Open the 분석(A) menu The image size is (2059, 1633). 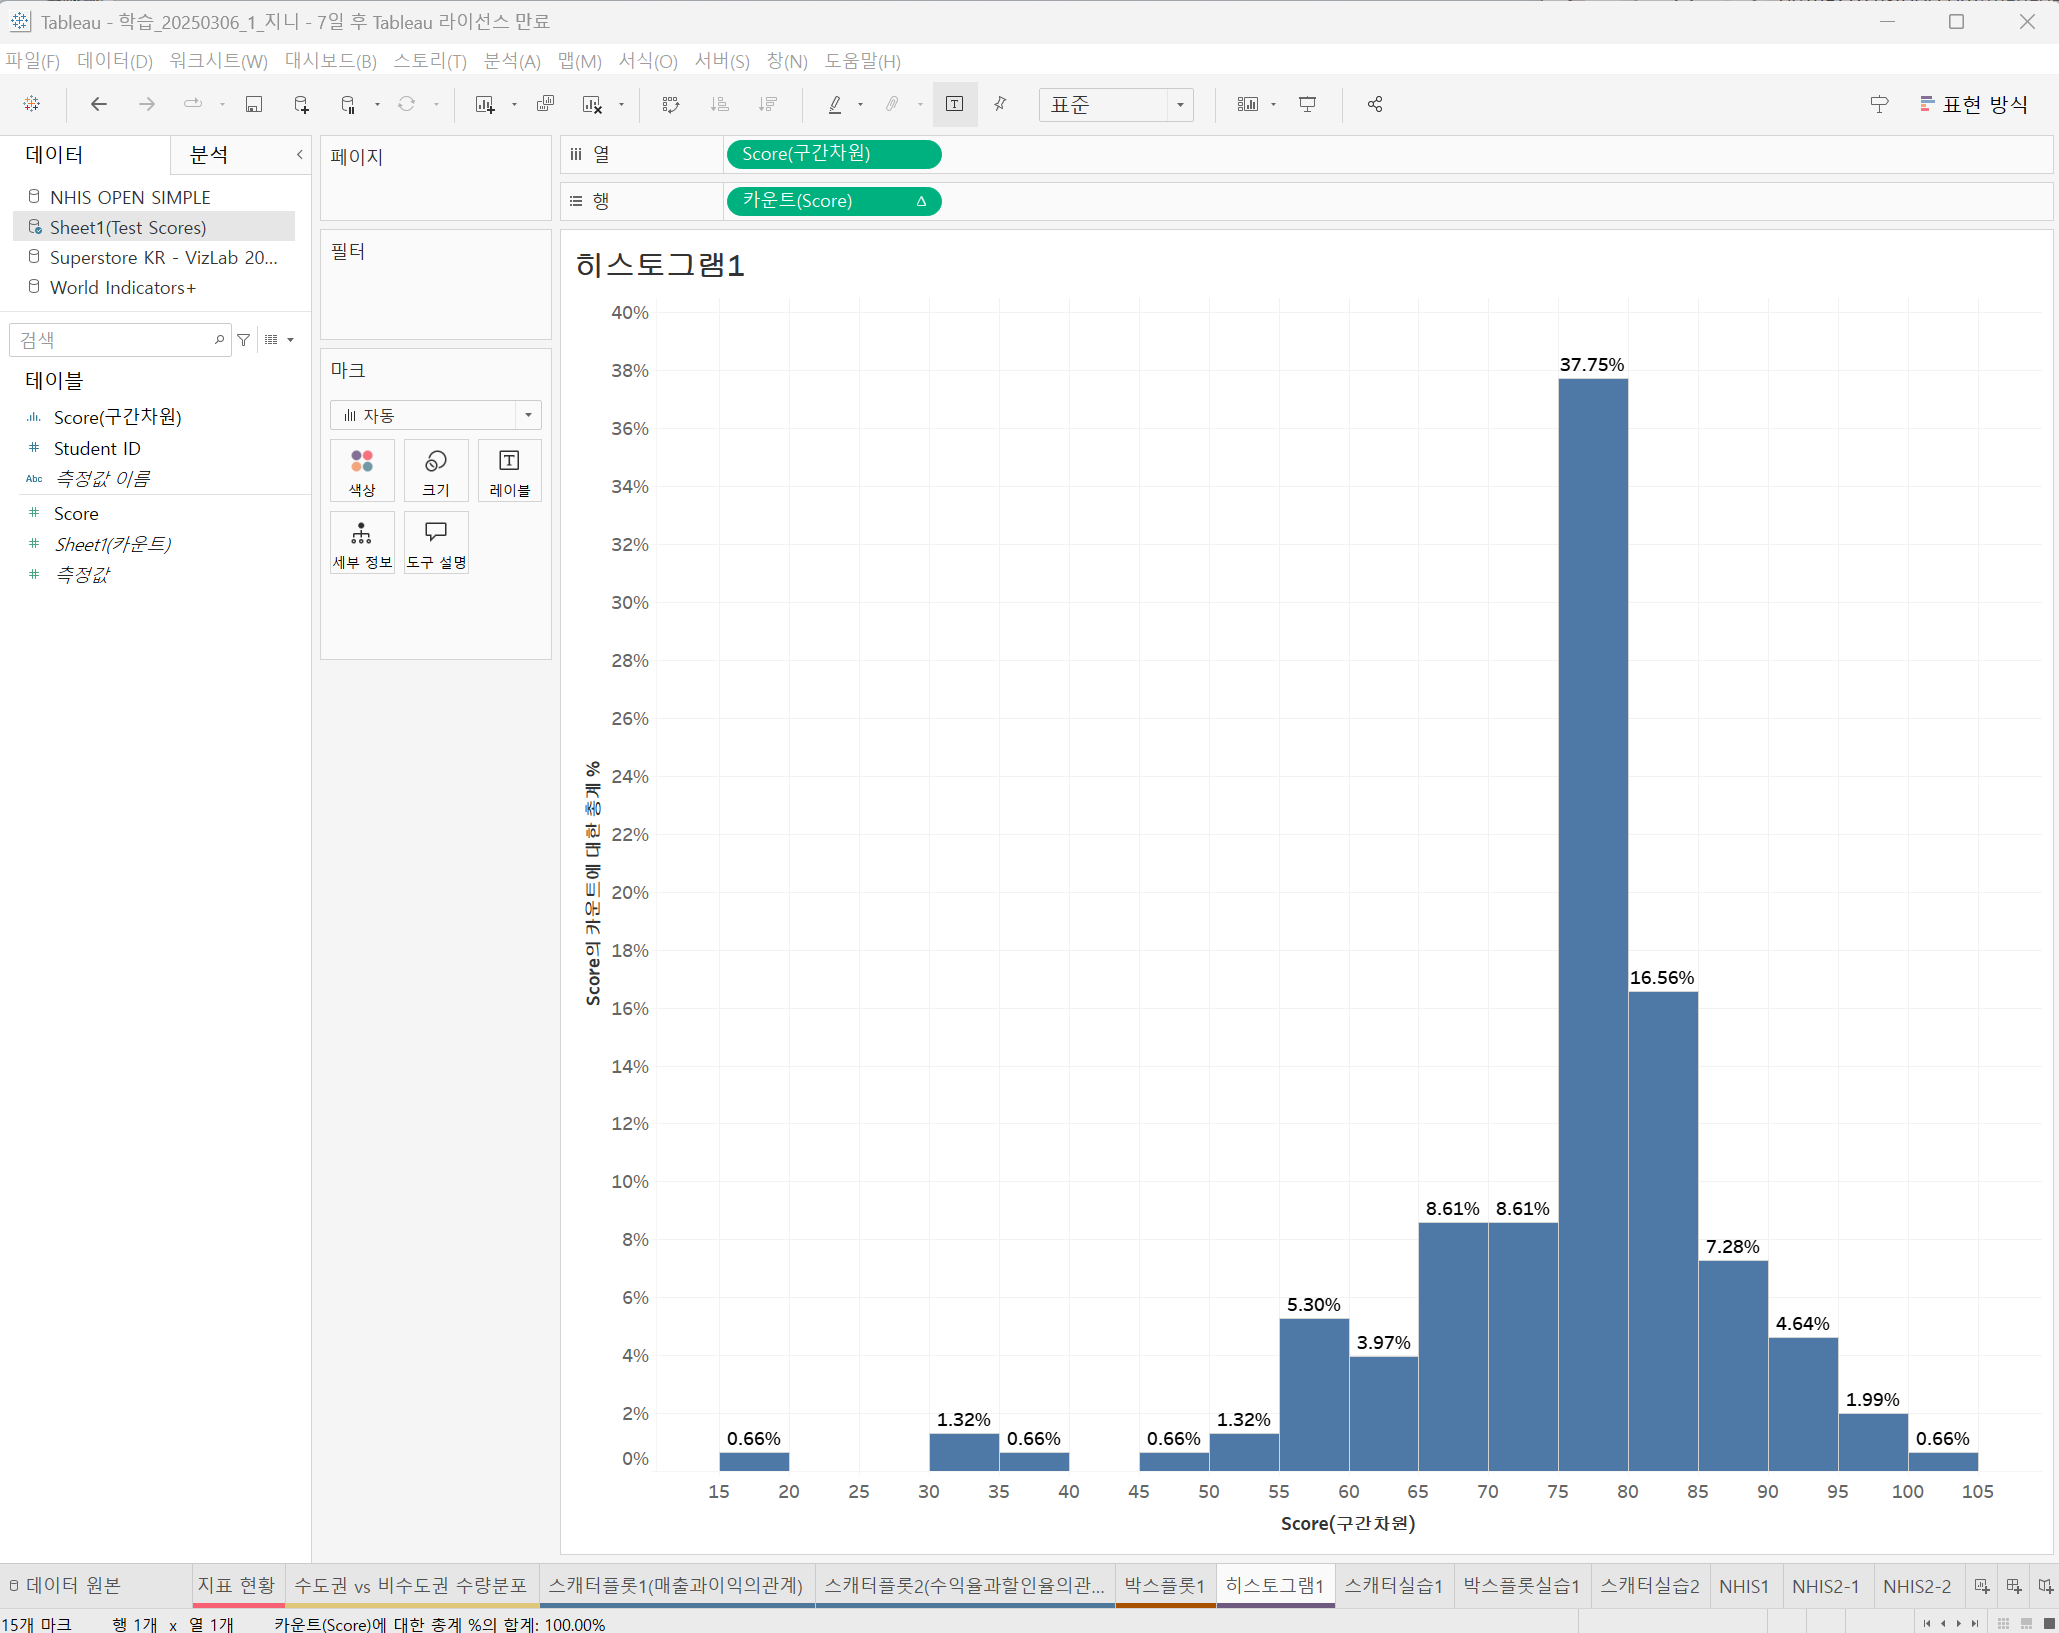512,61
